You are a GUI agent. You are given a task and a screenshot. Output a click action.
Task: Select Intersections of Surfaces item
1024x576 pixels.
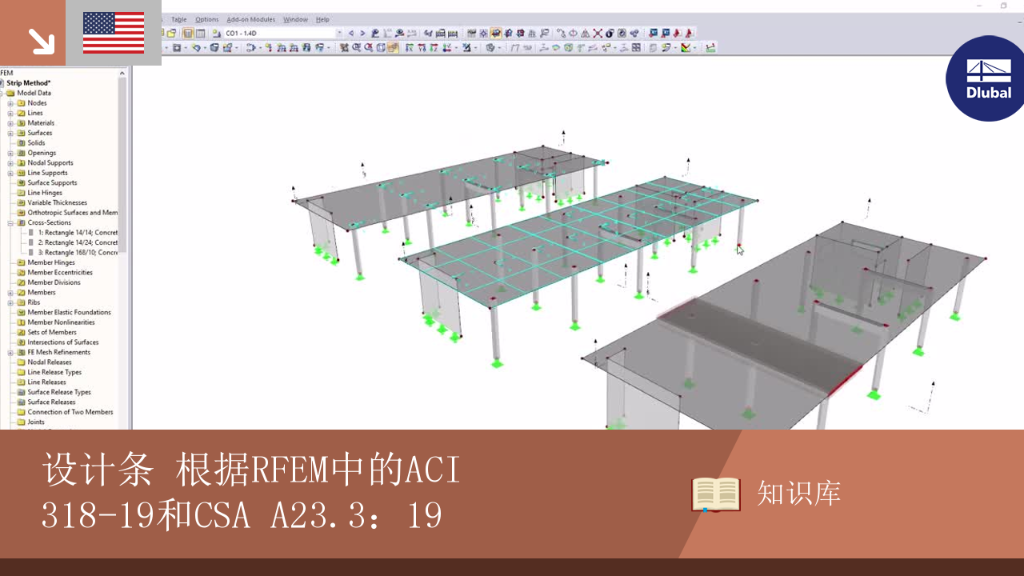pyautogui.click(x=63, y=342)
